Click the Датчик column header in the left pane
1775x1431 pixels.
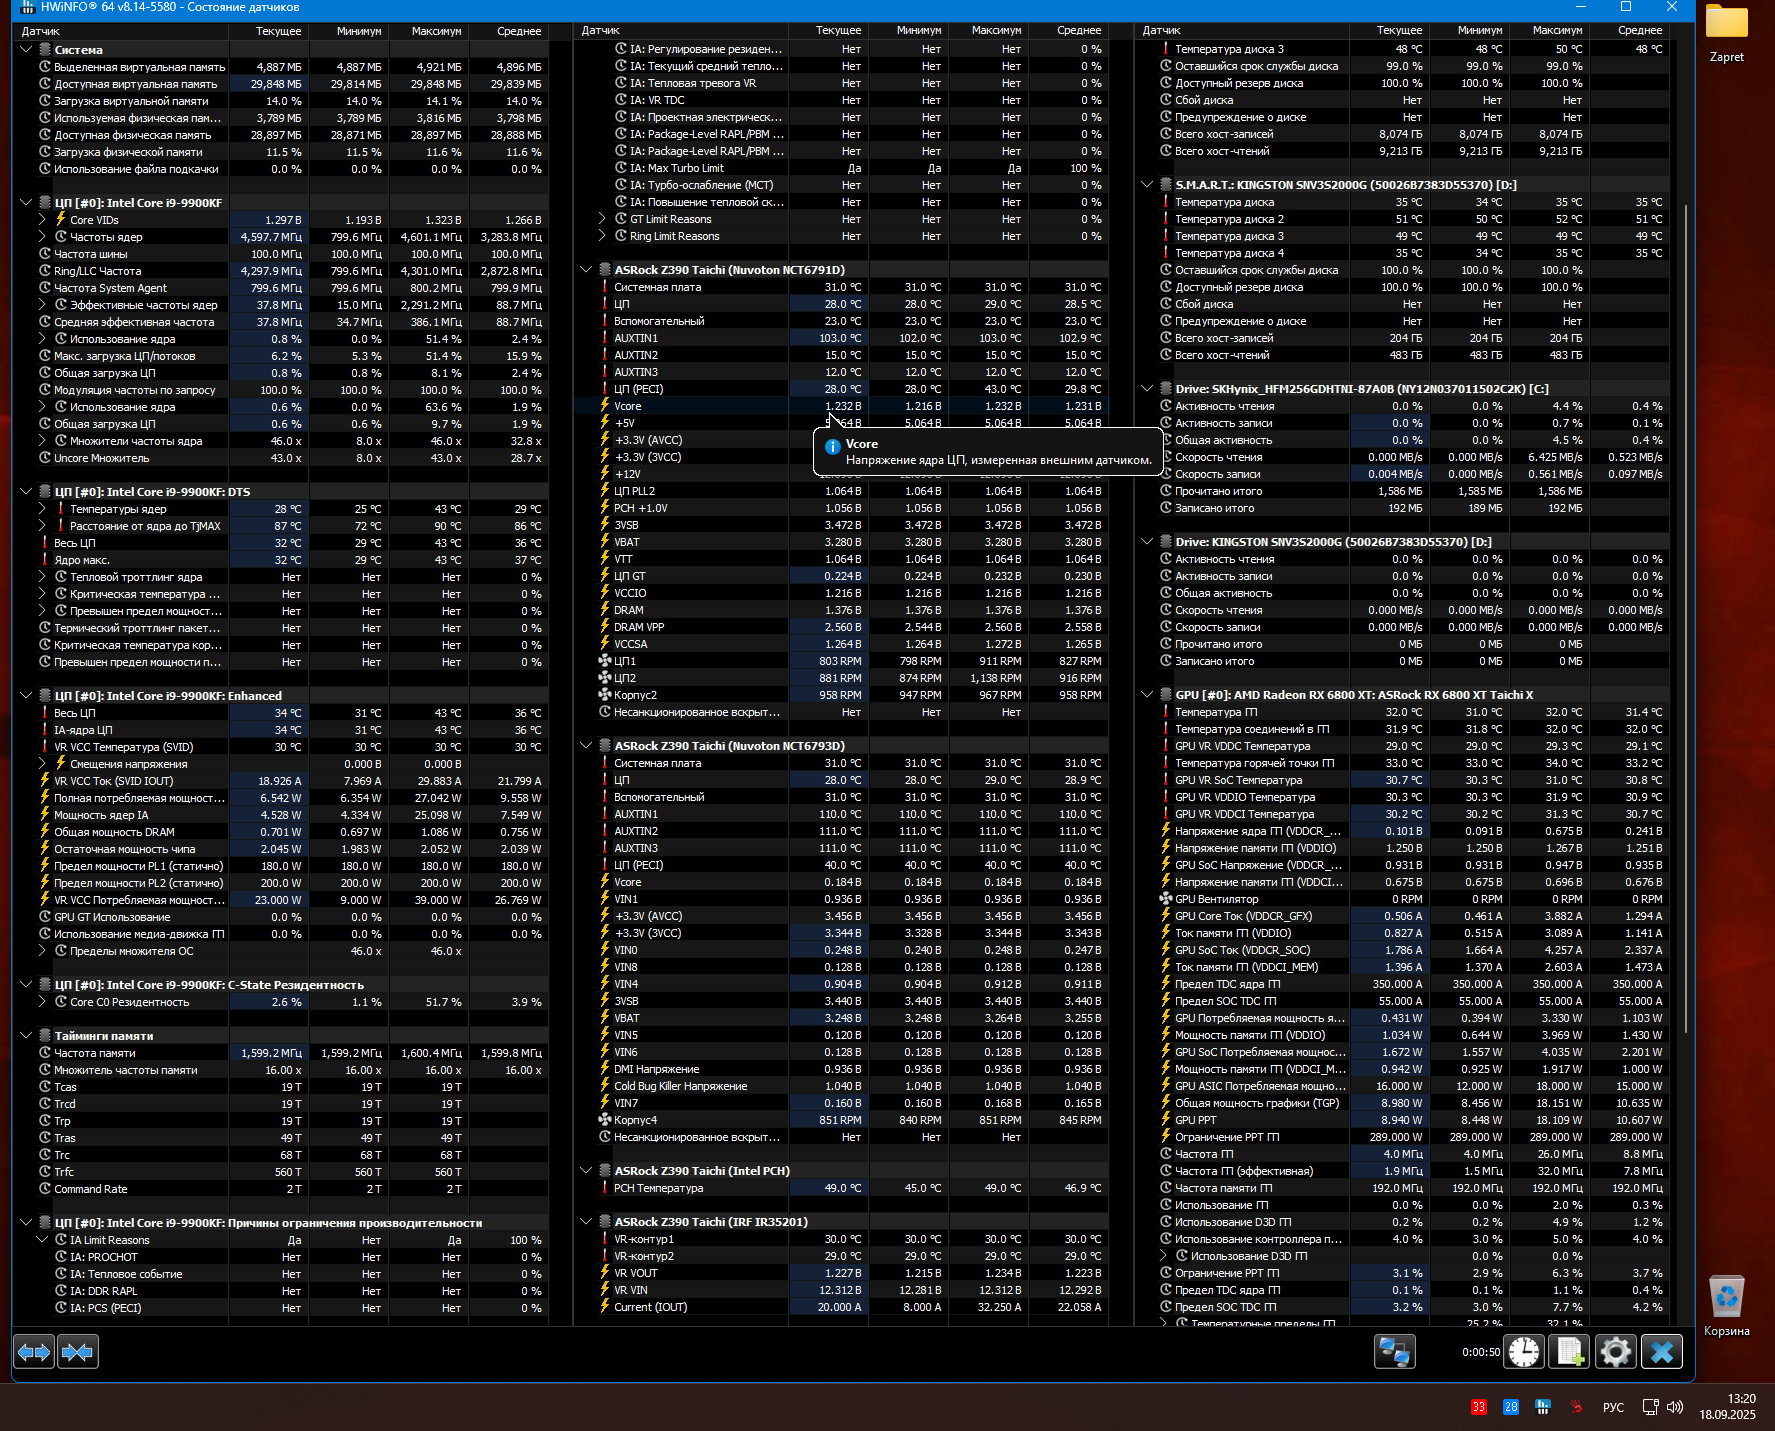pyautogui.click(x=121, y=31)
